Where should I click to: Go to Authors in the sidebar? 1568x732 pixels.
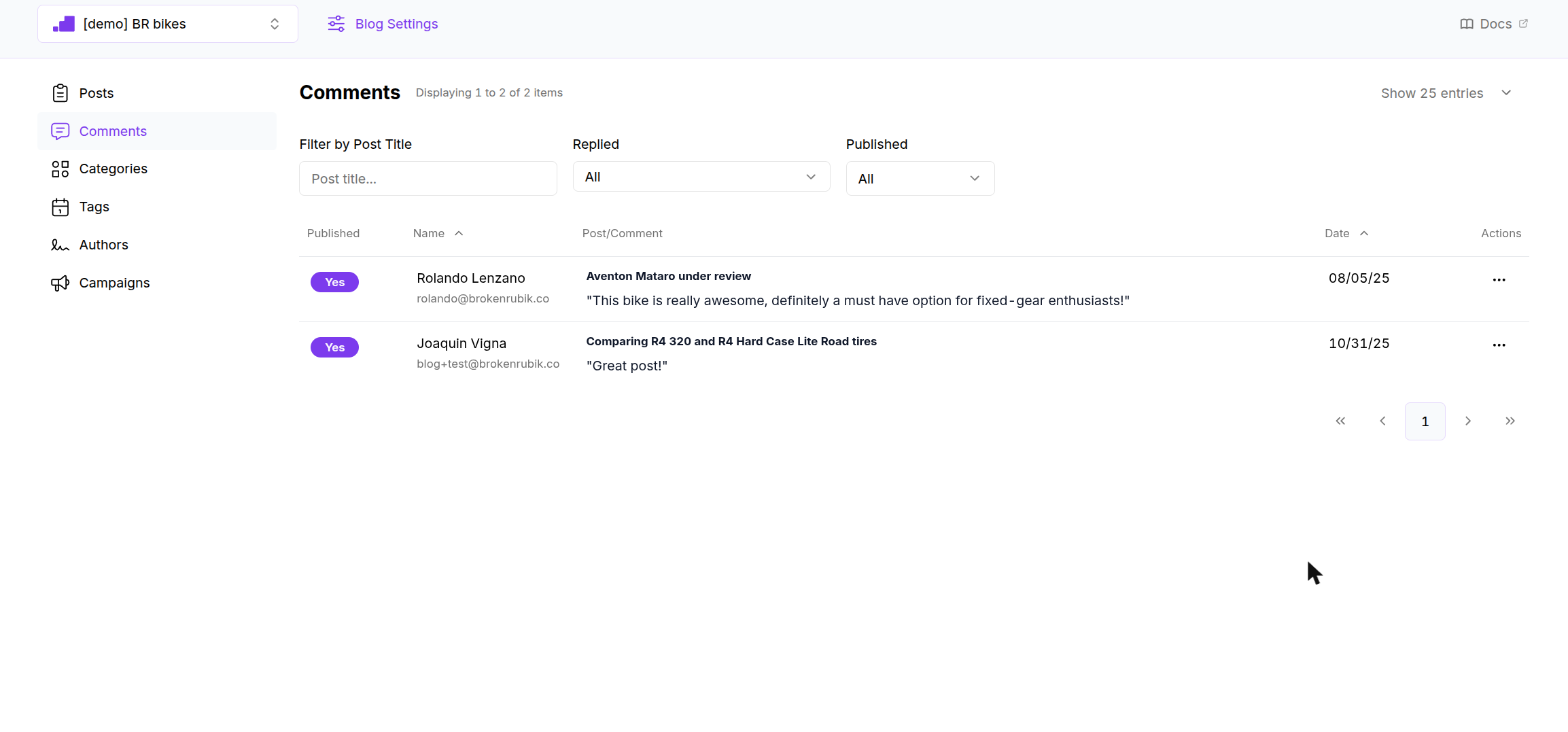(x=157, y=245)
